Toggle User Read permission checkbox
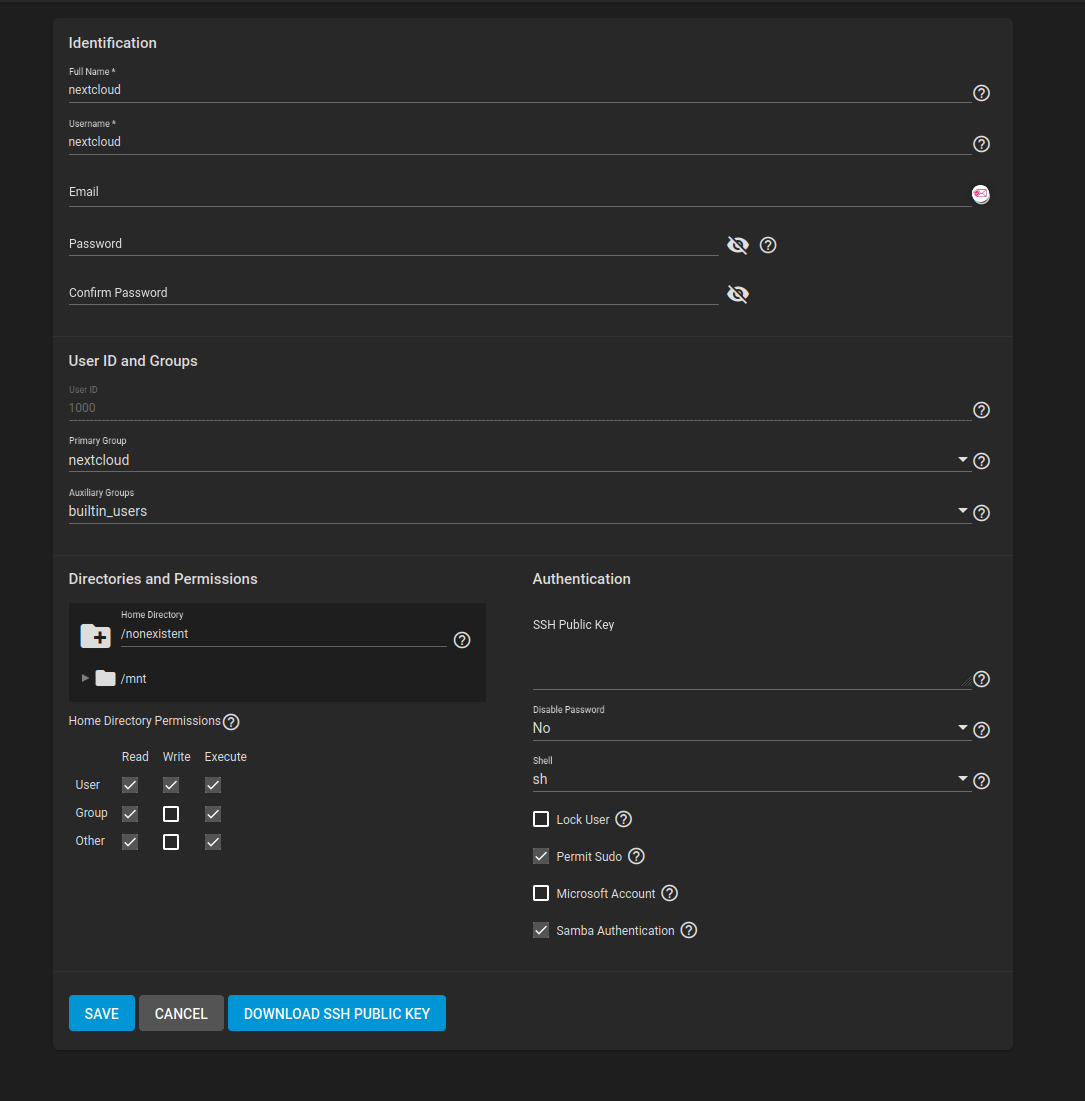This screenshot has height=1101, width=1085. point(130,785)
